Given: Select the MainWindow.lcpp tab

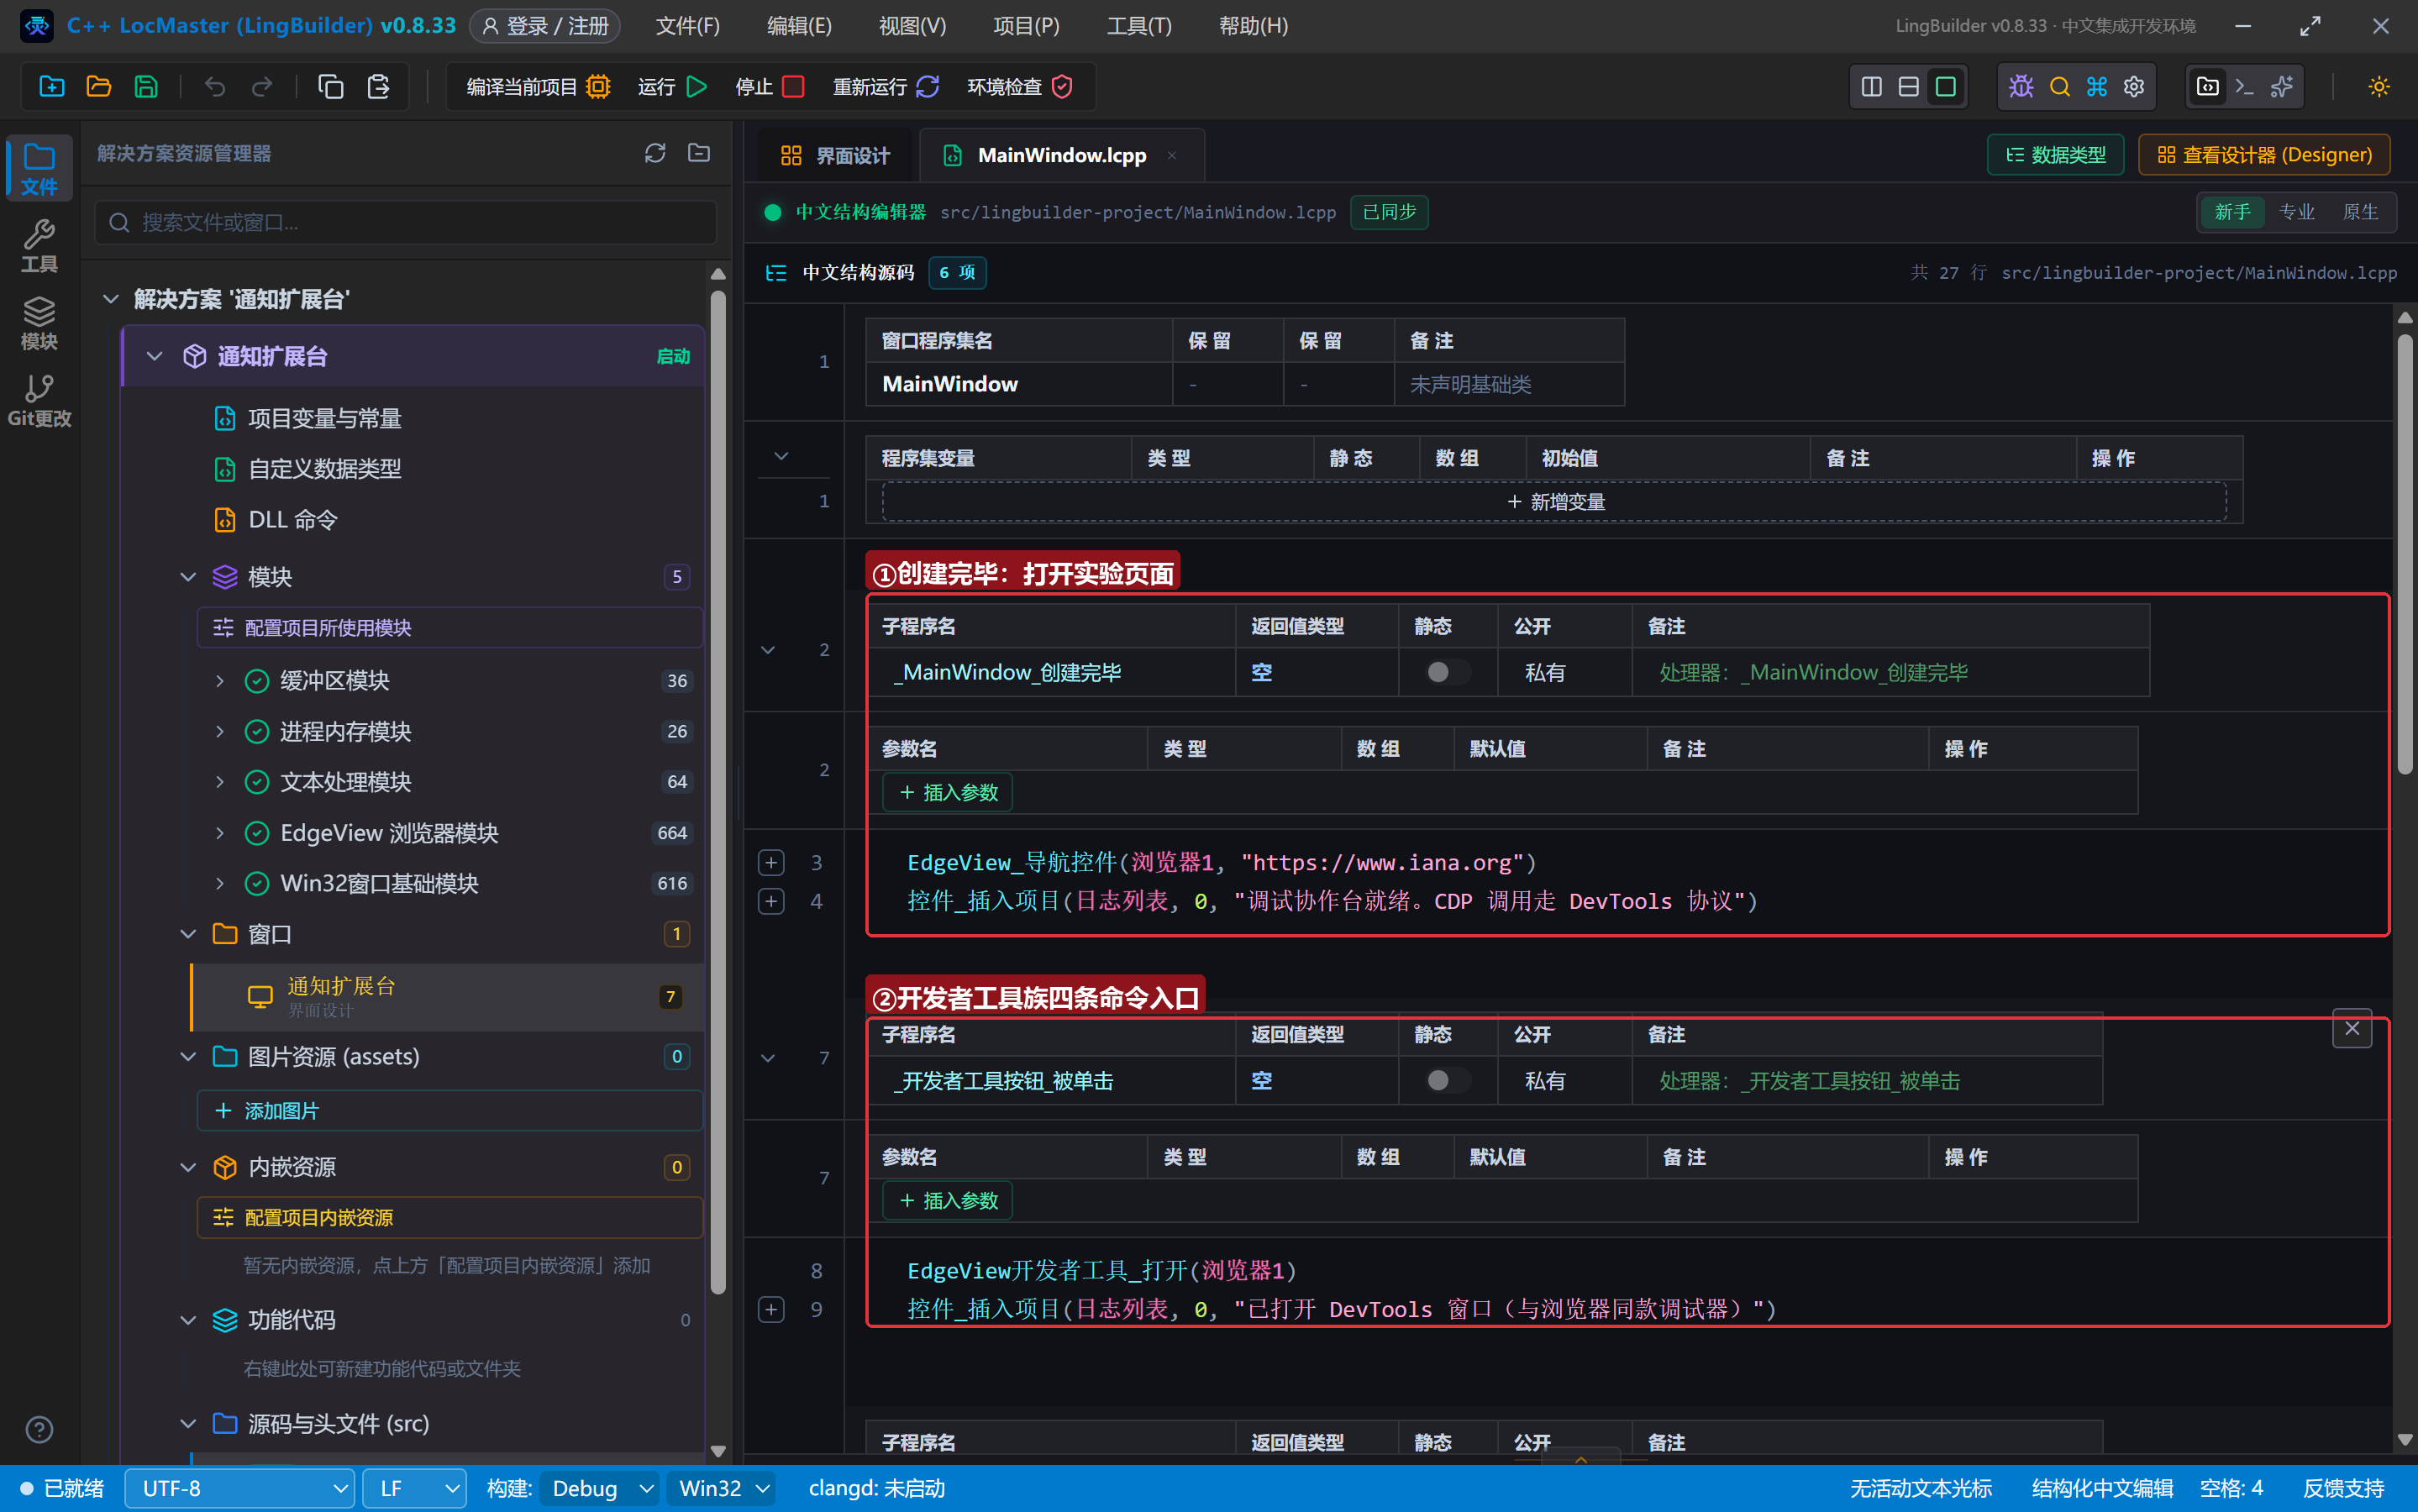Looking at the screenshot, I should click(x=1060, y=155).
